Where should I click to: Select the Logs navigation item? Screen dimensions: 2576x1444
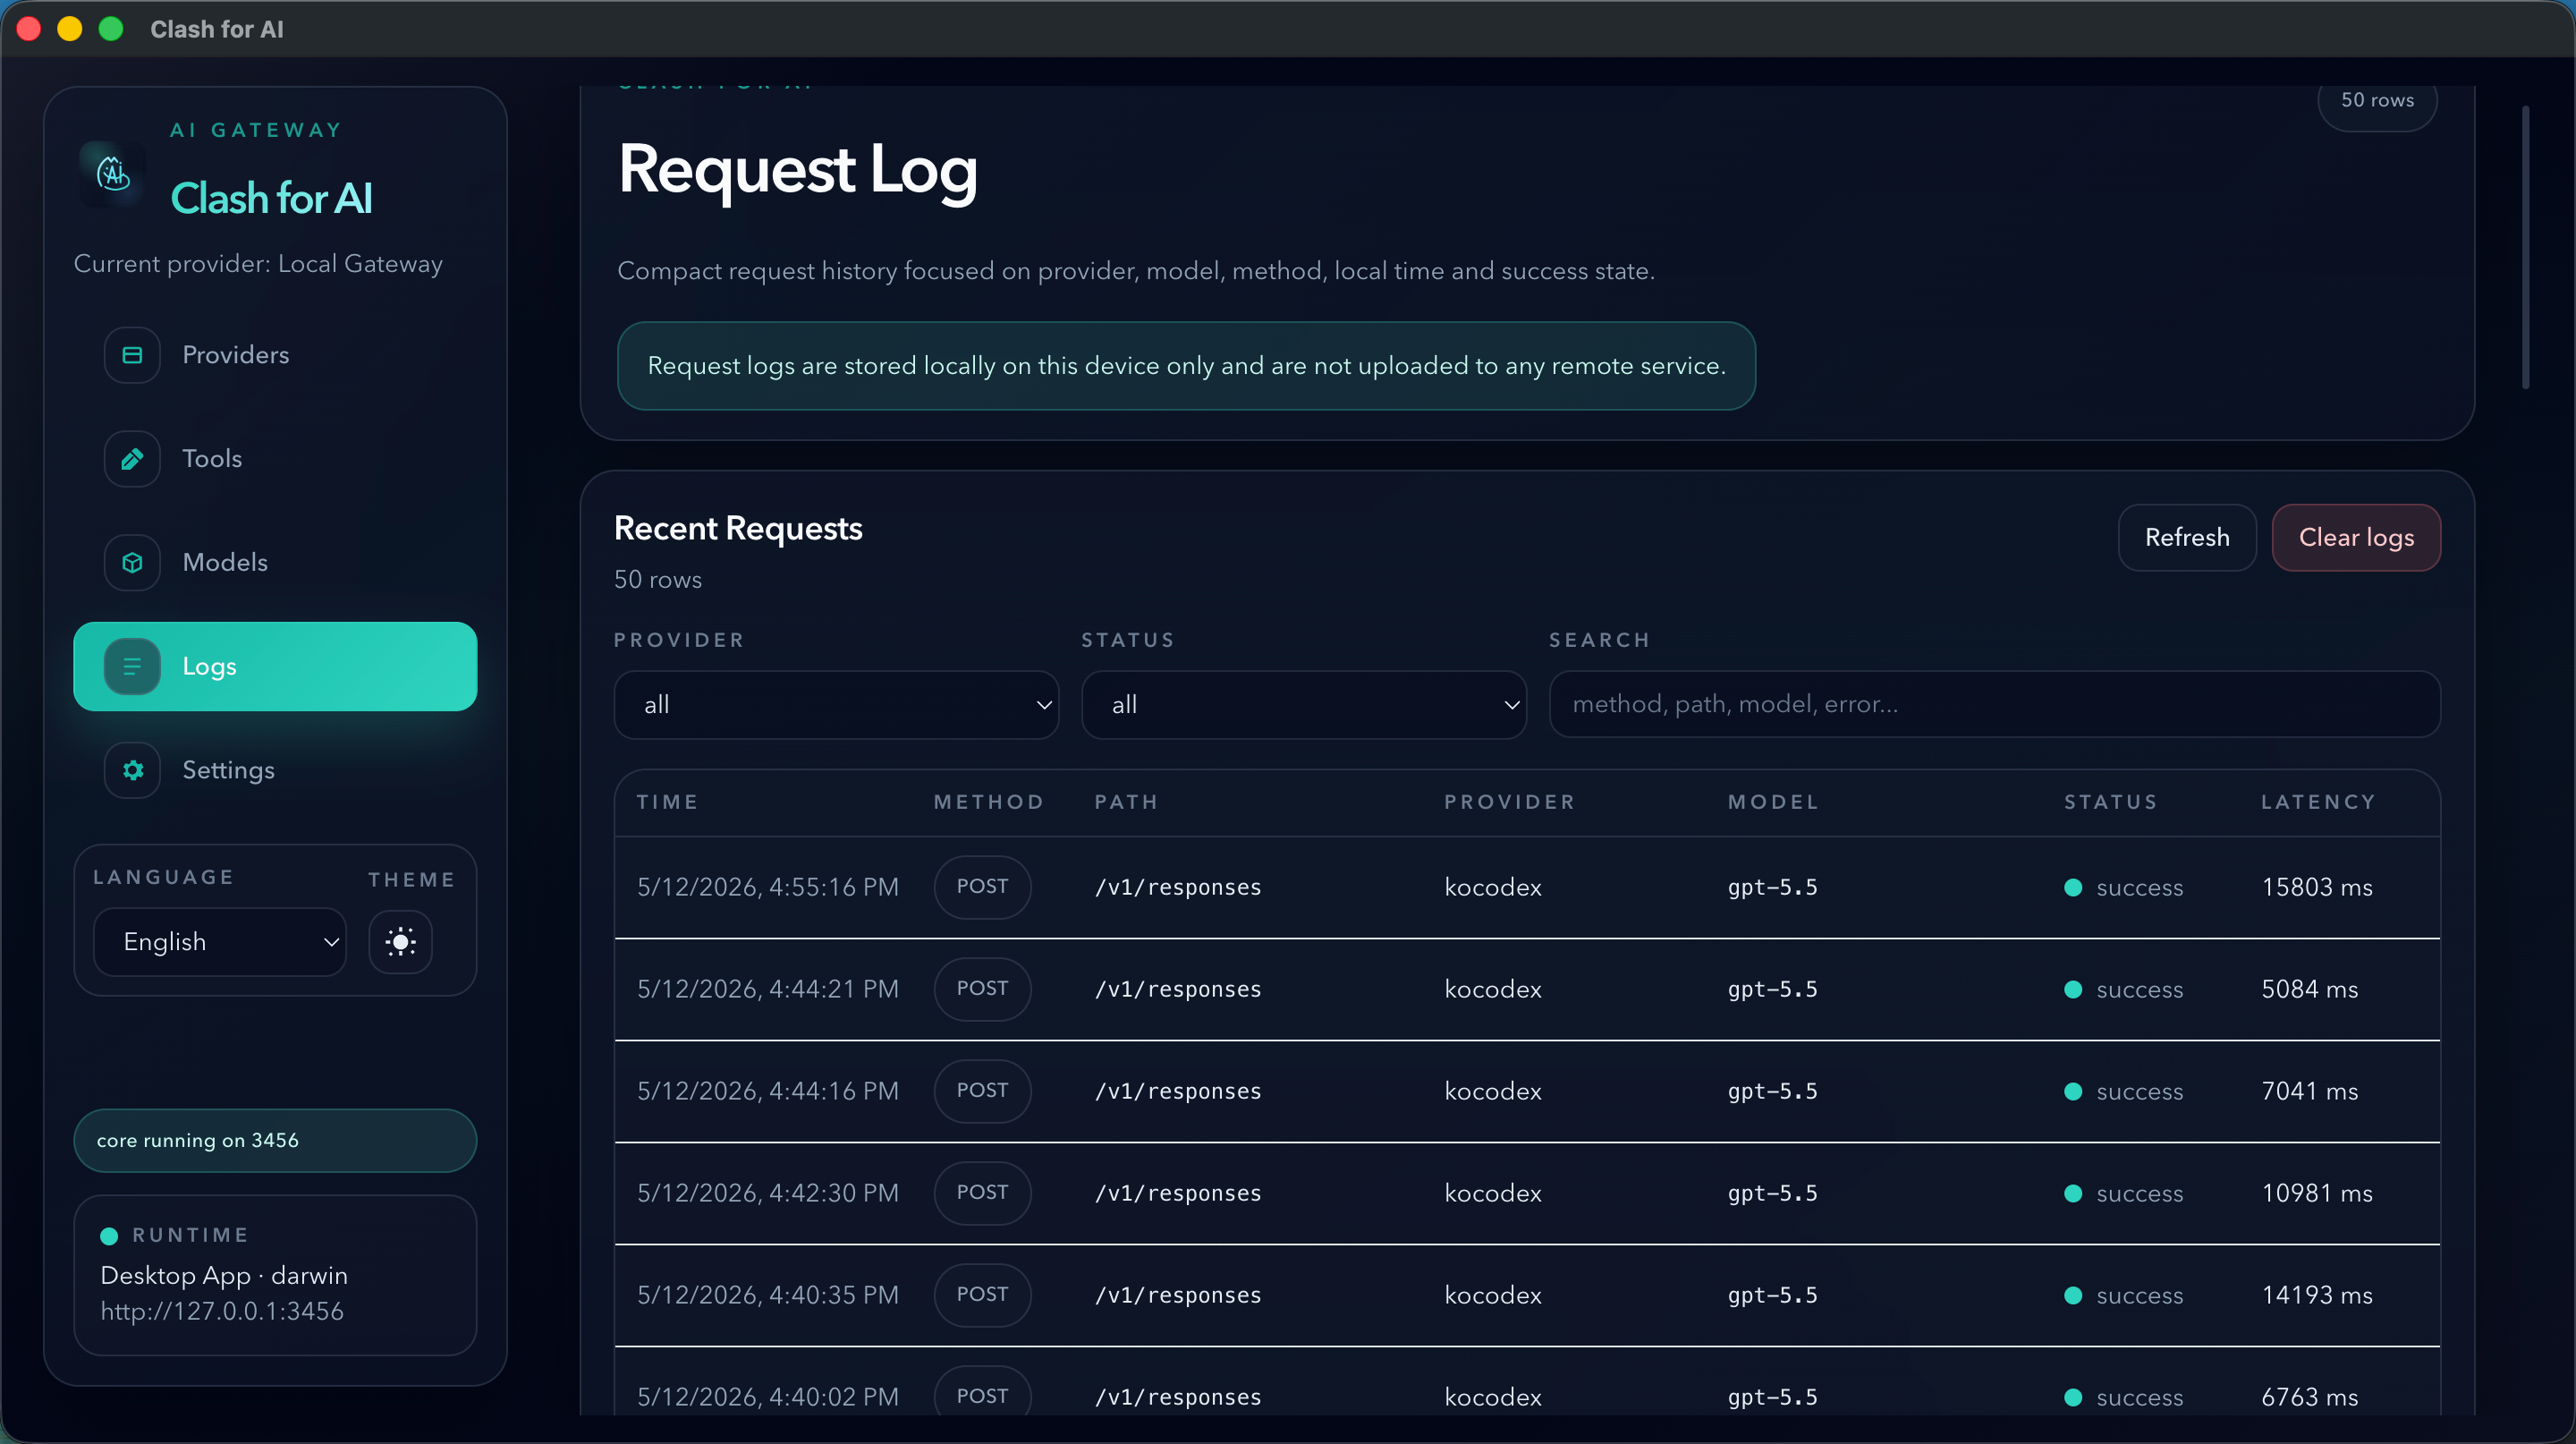275,667
